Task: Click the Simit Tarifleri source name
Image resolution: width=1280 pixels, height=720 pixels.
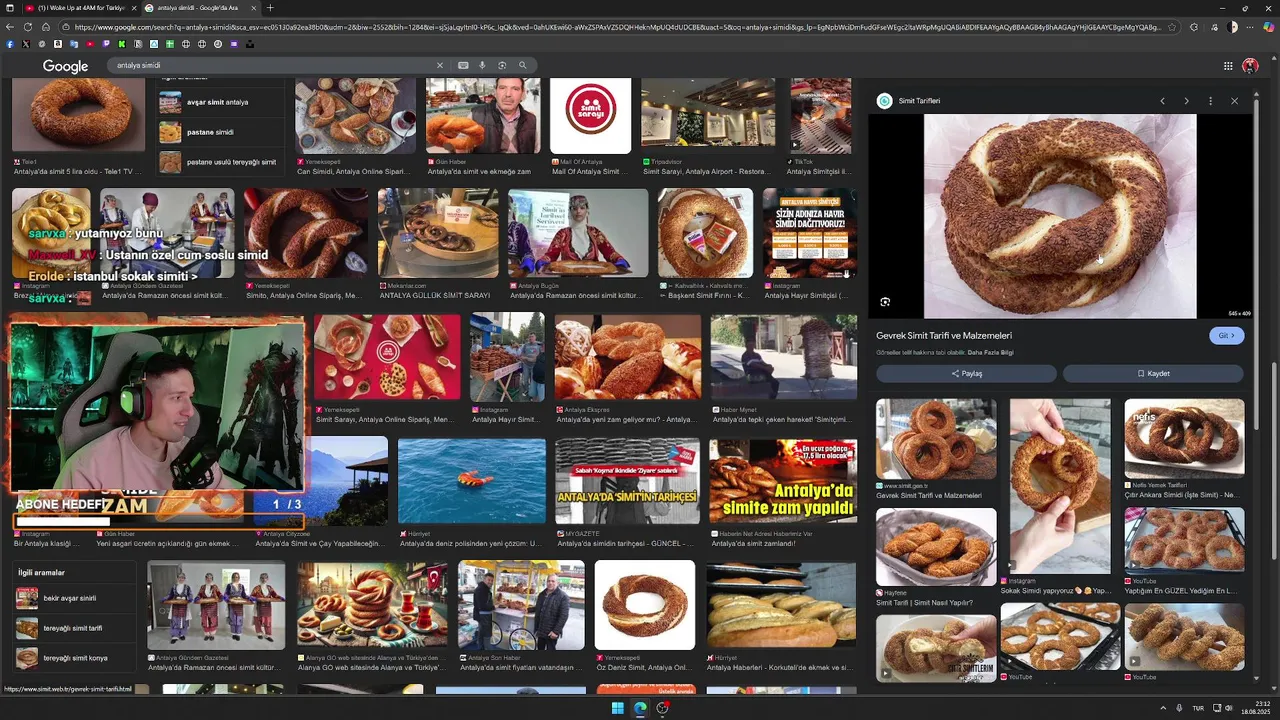Action: pyautogui.click(x=919, y=101)
